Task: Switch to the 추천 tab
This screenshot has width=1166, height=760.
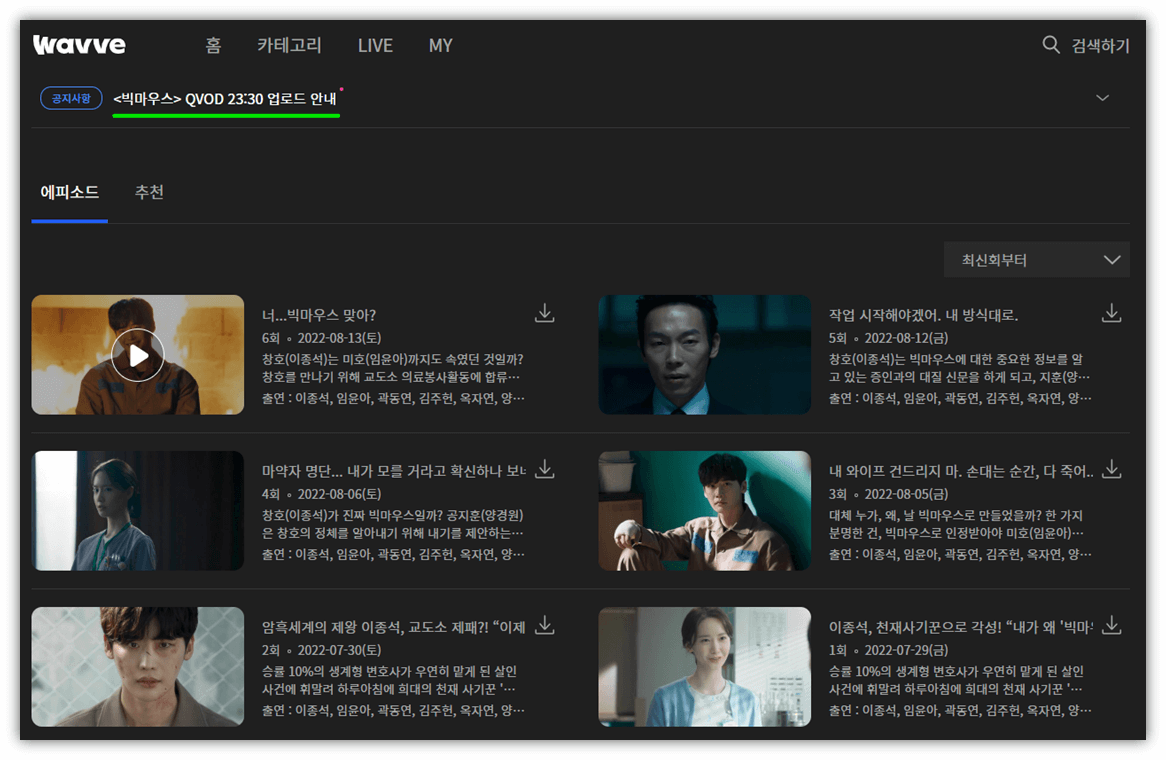Action: 149,192
